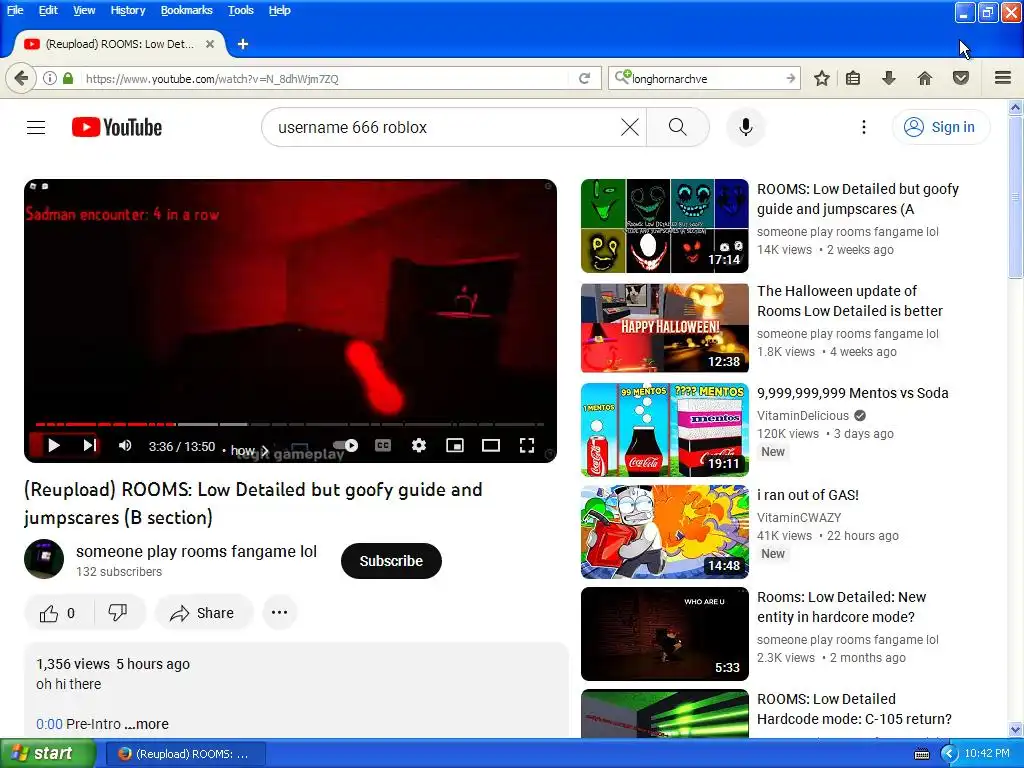Image resolution: width=1024 pixels, height=768 pixels.
Task: Open '9,999,999,999 Mentos vs Soda' title
Action: pos(852,393)
